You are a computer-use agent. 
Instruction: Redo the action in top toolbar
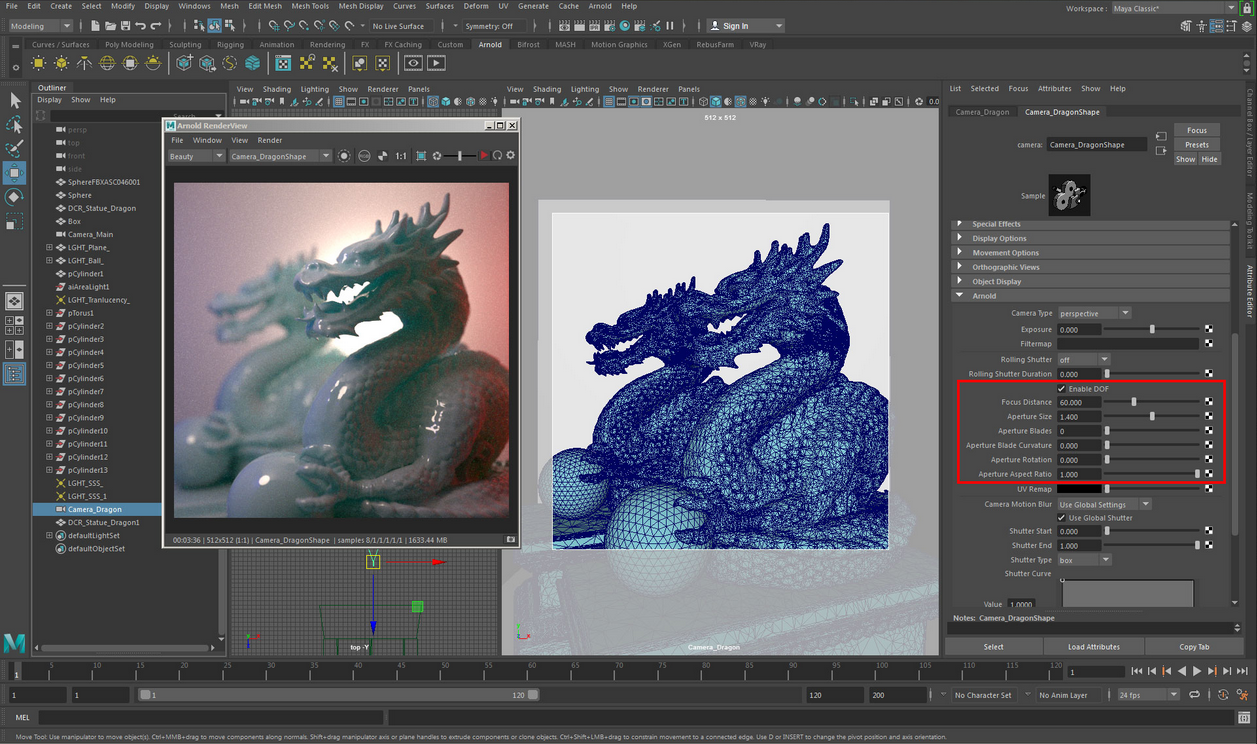(155, 26)
